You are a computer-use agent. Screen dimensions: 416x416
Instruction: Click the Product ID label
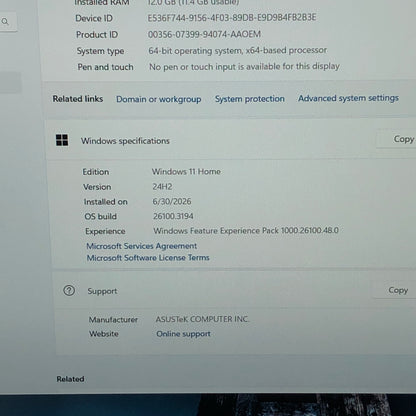tap(97, 35)
